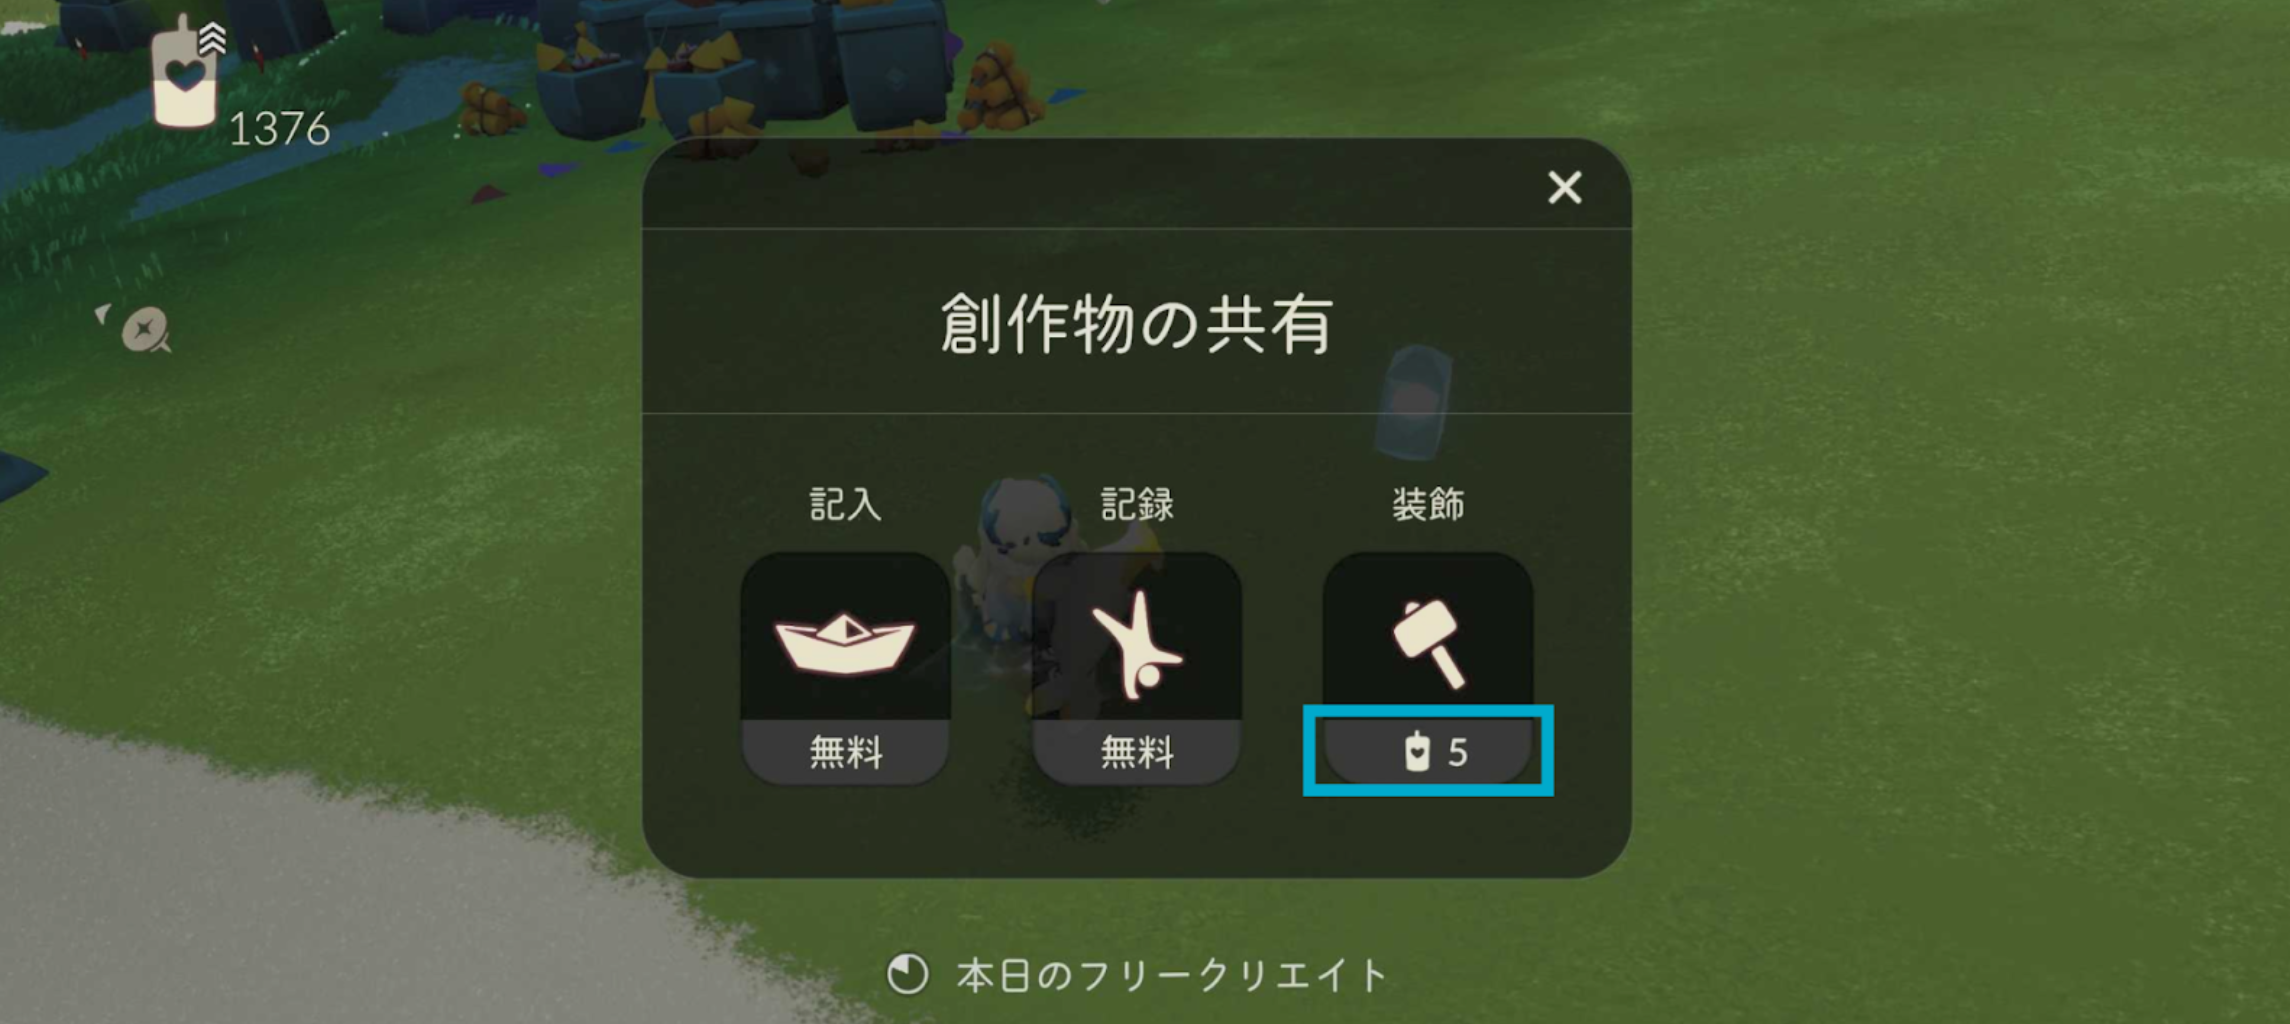This screenshot has height=1024, width=2290.
Task: Click the 1376 candle count
Action: pos(279,129)
